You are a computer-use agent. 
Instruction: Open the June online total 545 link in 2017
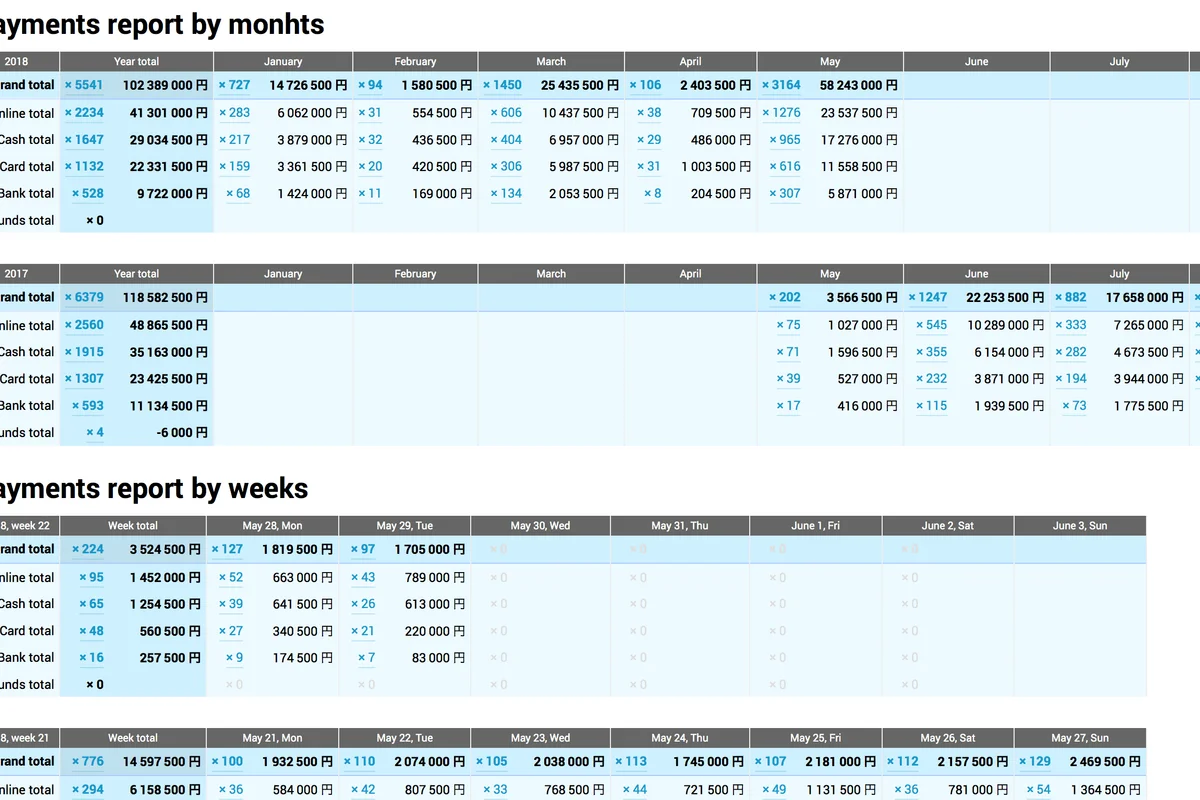(931, 325)
